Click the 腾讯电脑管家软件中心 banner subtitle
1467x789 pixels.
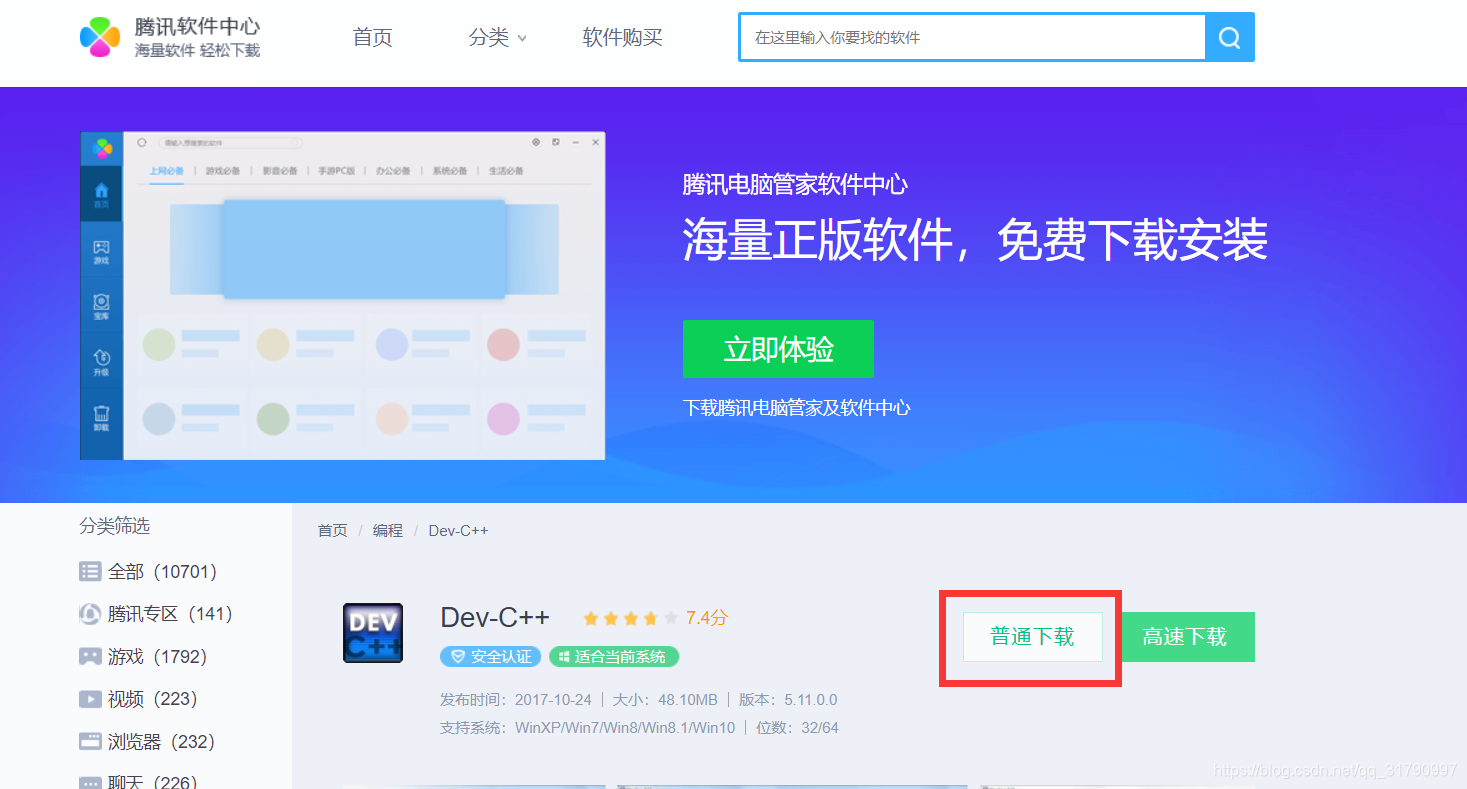pyautogui.click(x=795, y=185)
